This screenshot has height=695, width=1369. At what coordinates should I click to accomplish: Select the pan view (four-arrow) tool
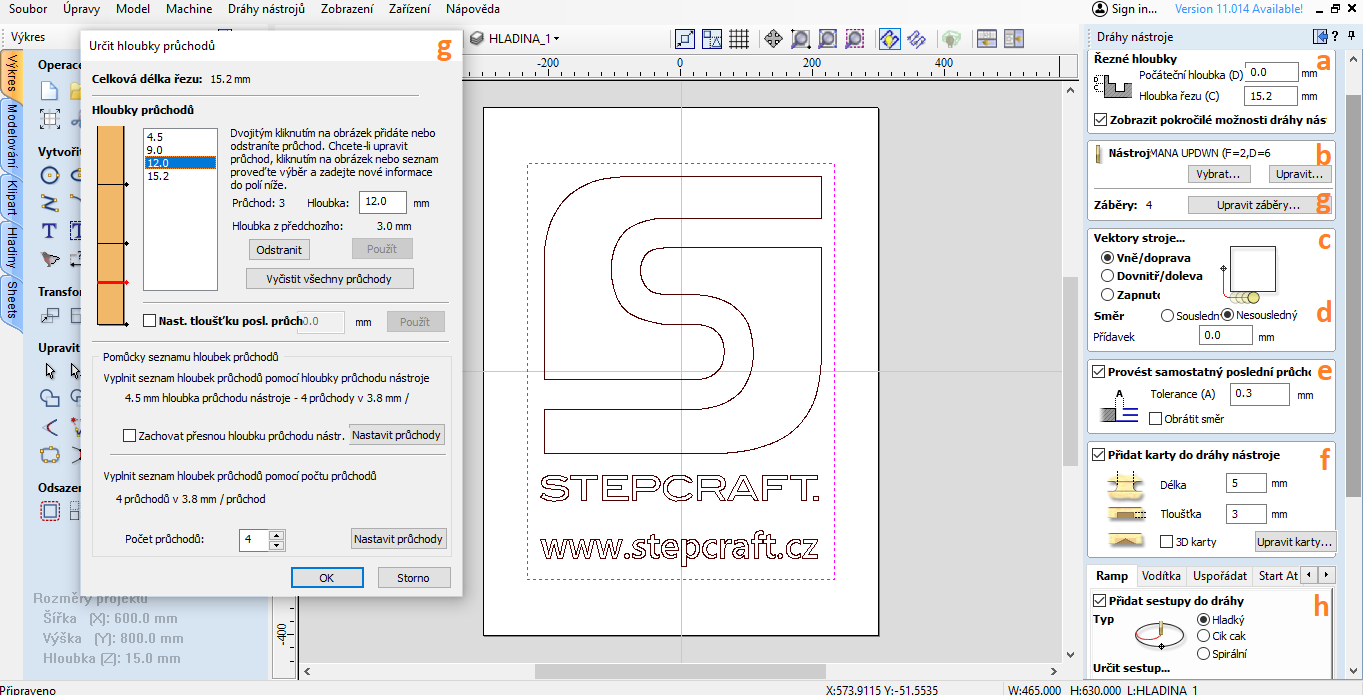click(773, 39)
